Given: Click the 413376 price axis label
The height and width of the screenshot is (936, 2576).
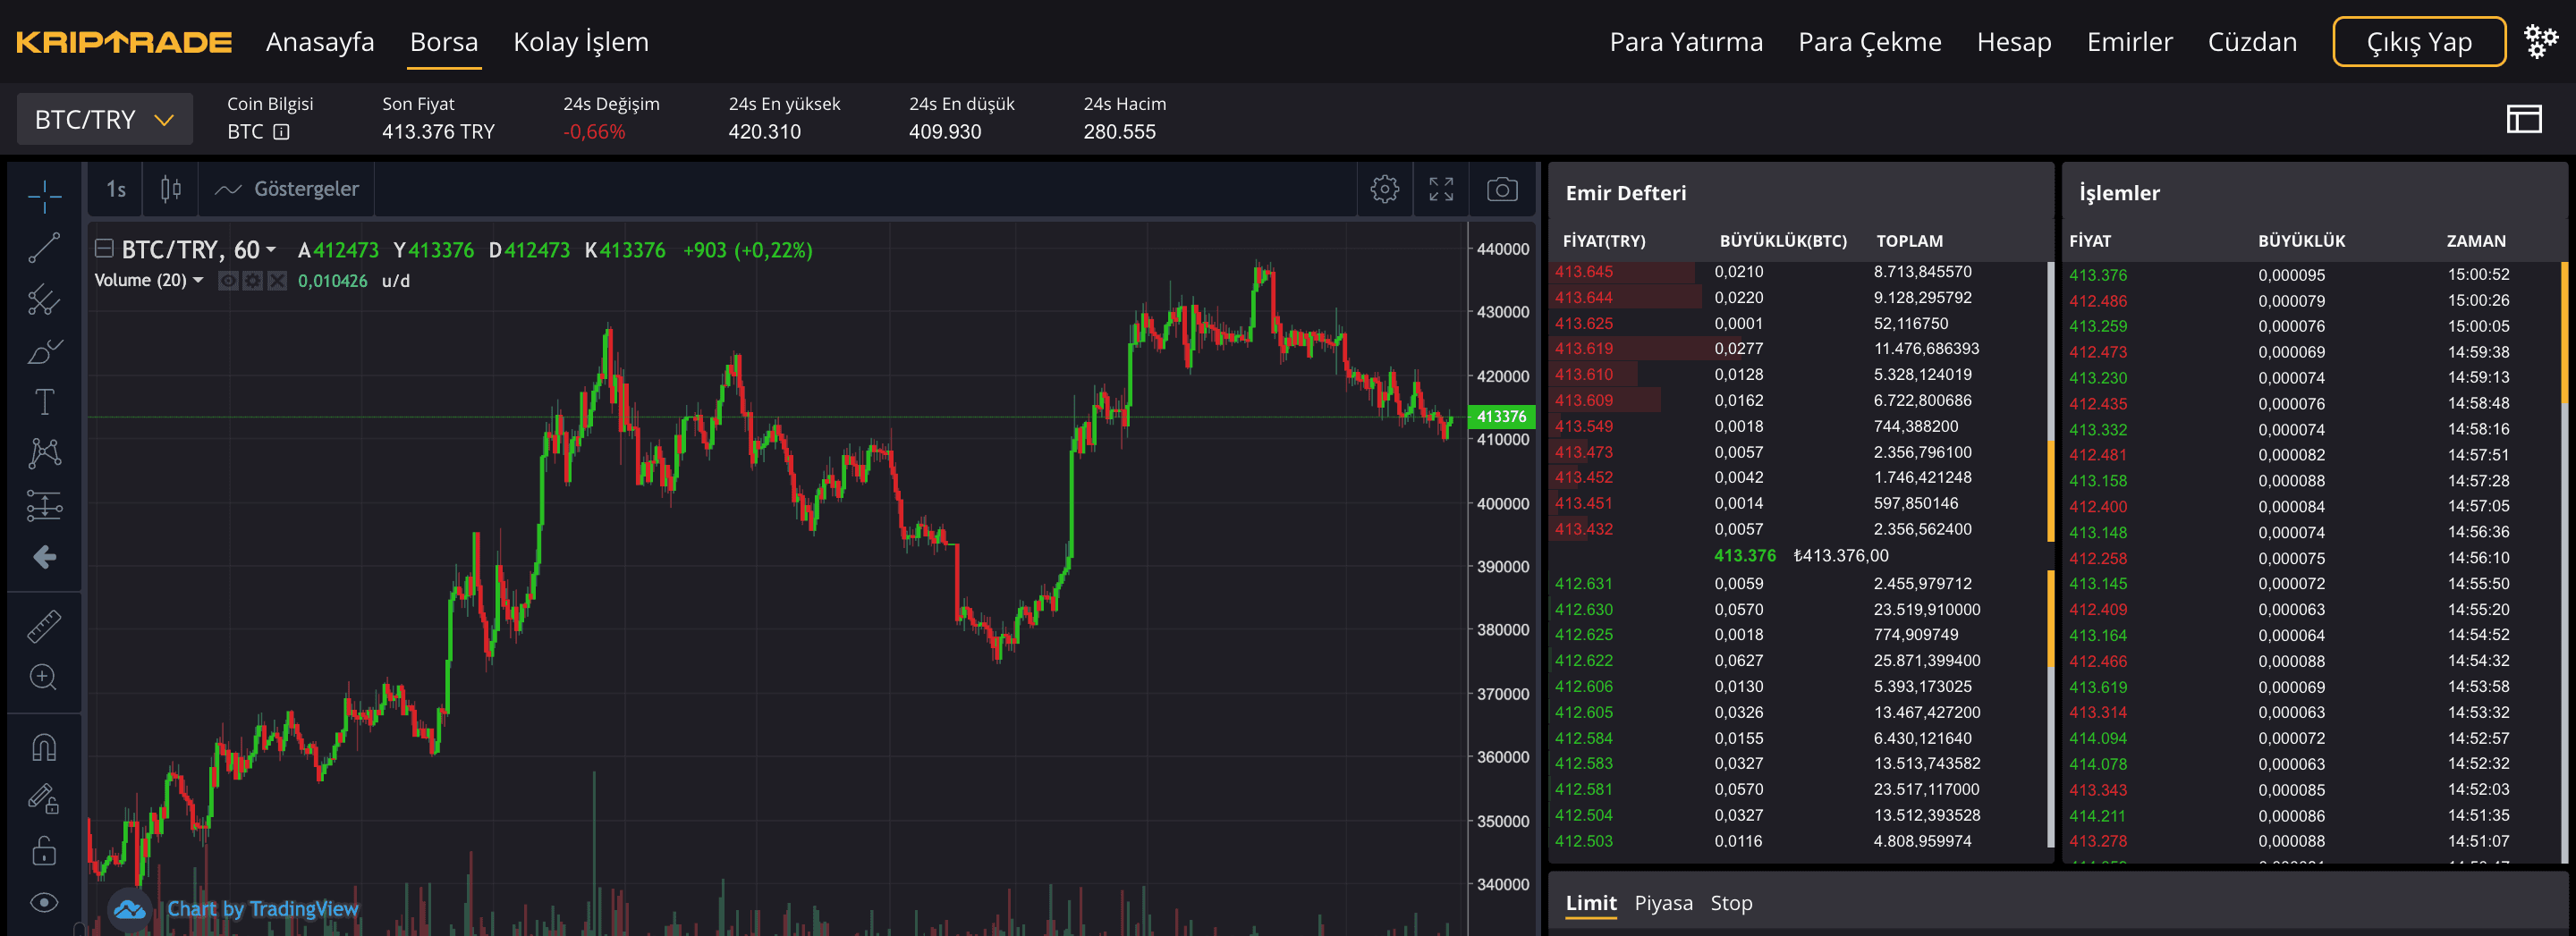Looking at the screenshot, I should pos(1501,416).
